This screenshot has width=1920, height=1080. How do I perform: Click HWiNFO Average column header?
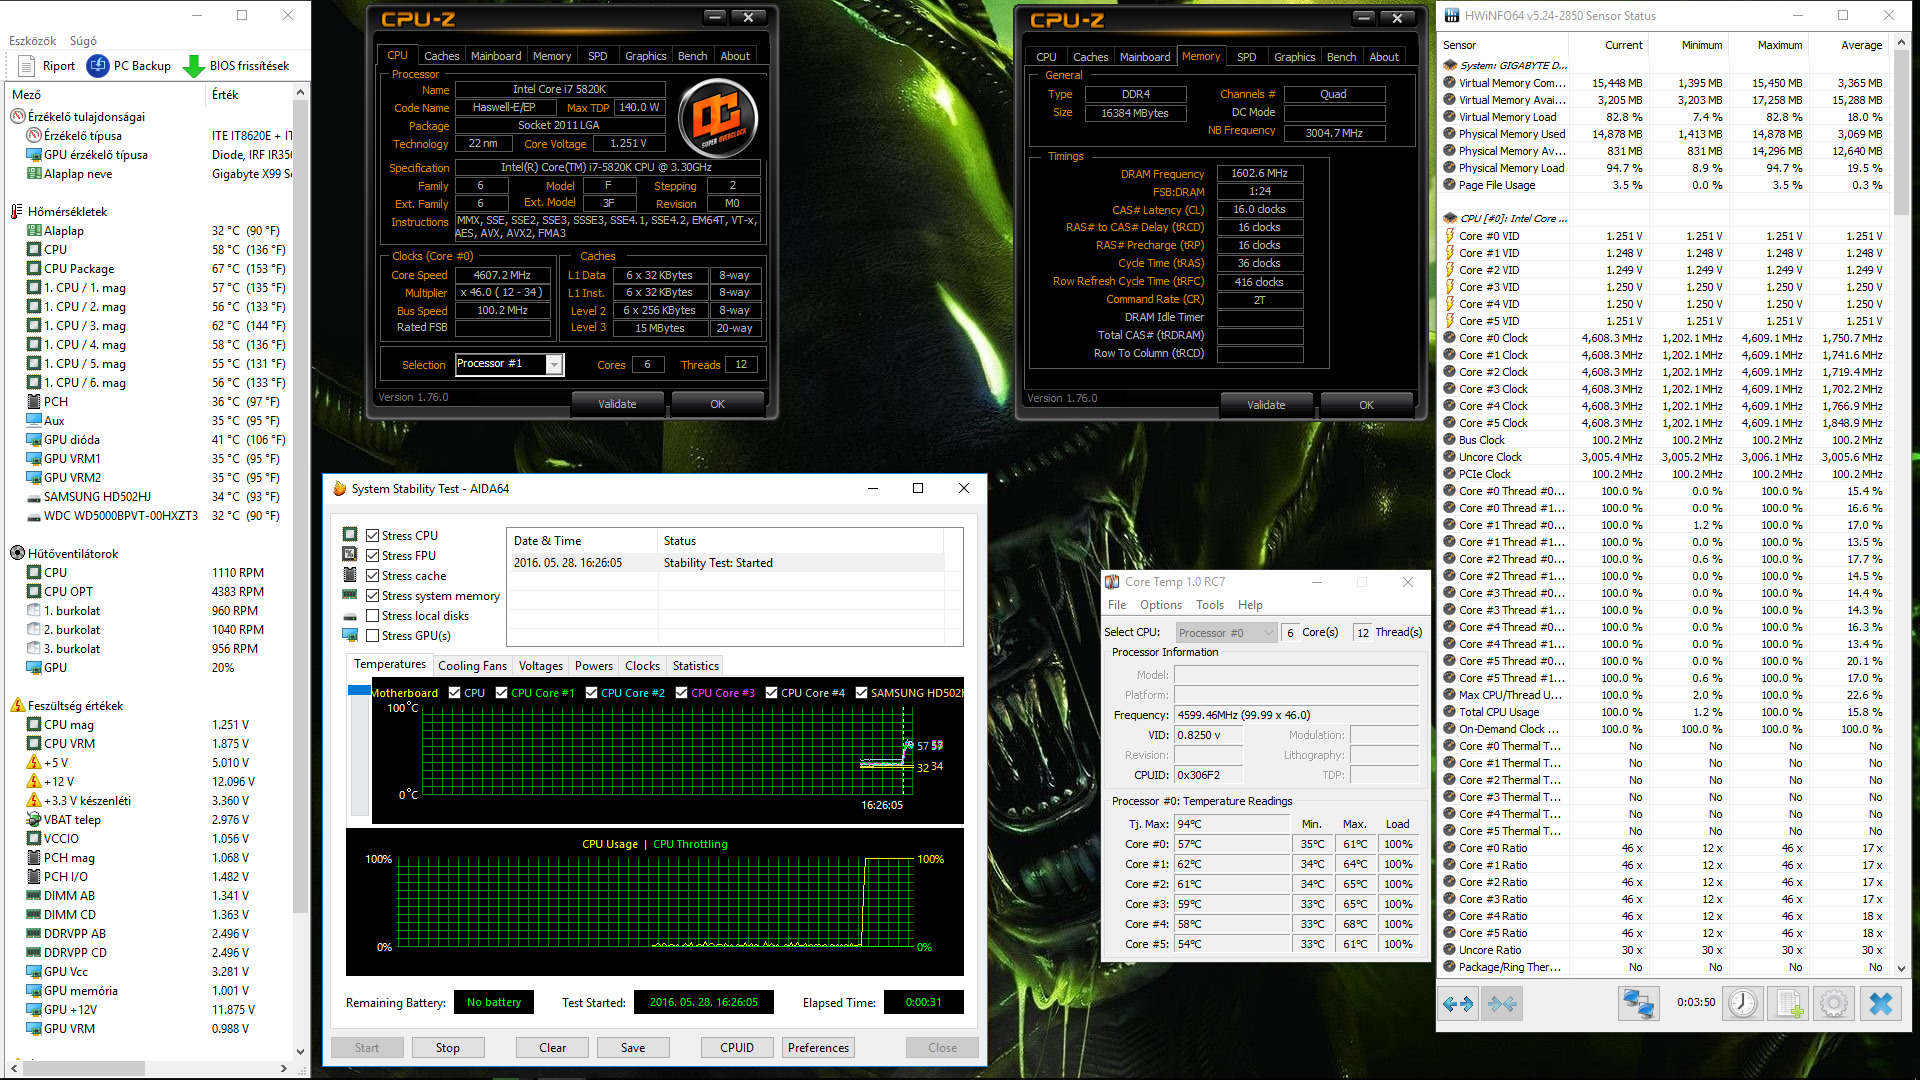click(x=1861, y=45)
